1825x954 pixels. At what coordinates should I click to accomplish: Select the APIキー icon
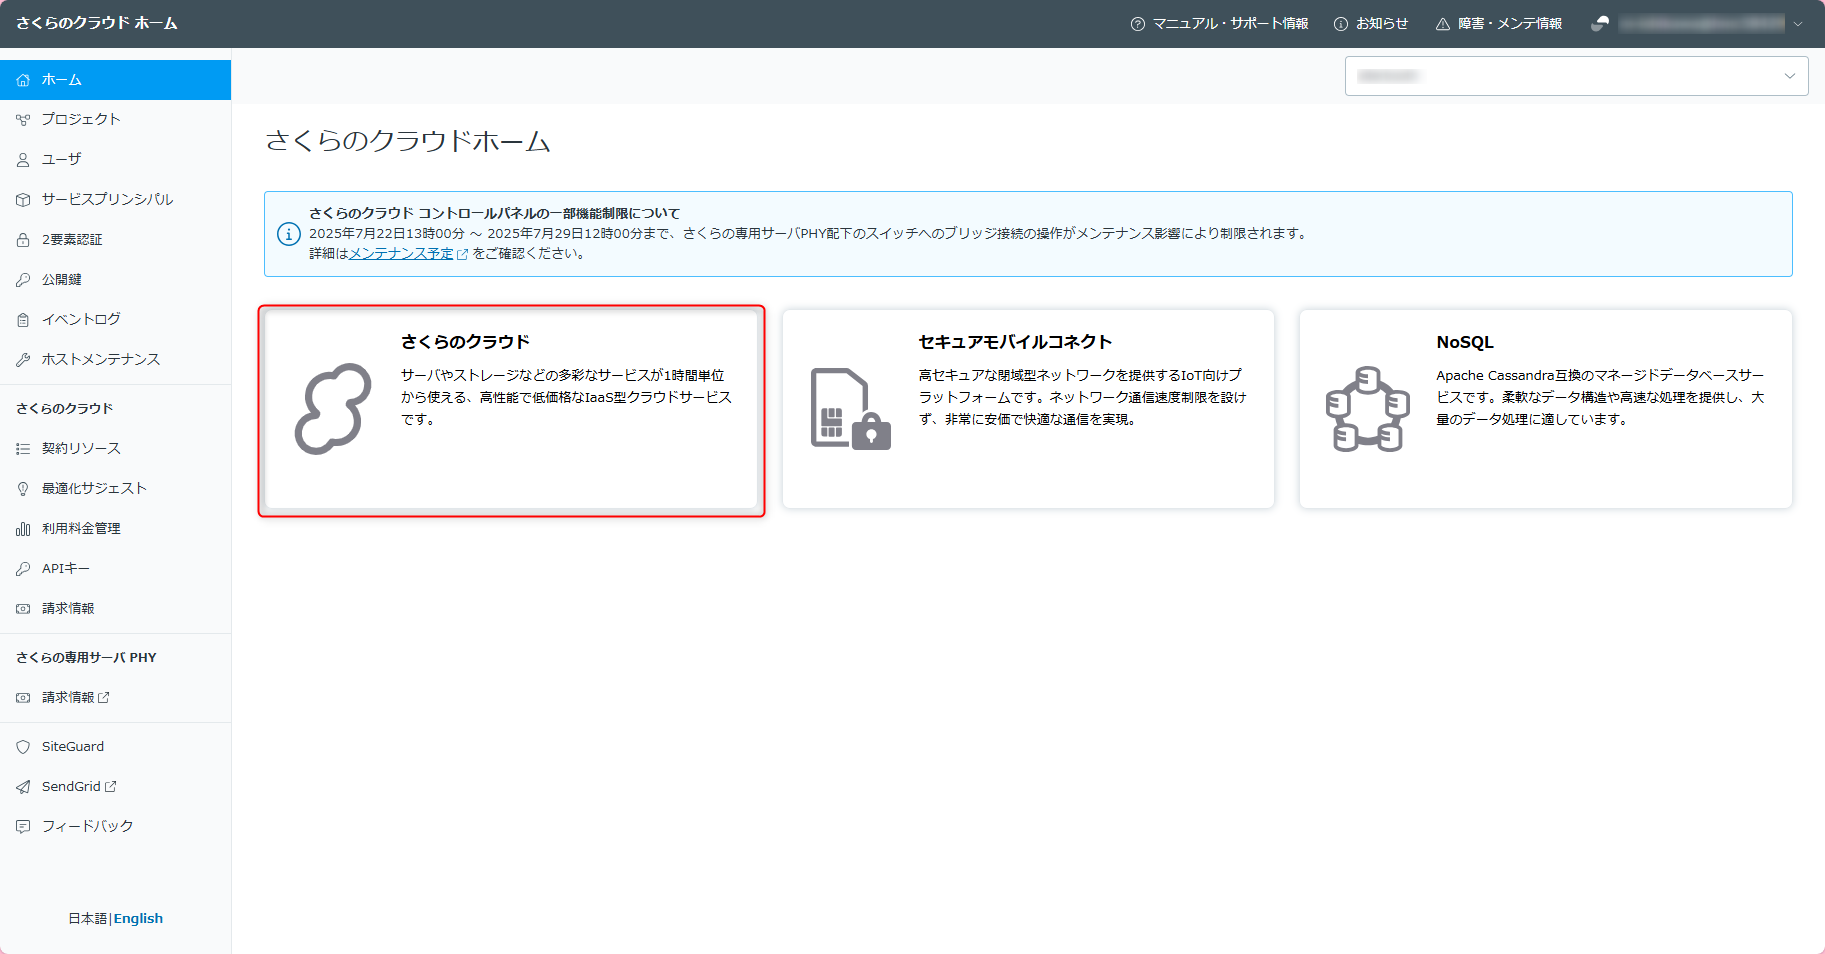click(x=22, y=568)
